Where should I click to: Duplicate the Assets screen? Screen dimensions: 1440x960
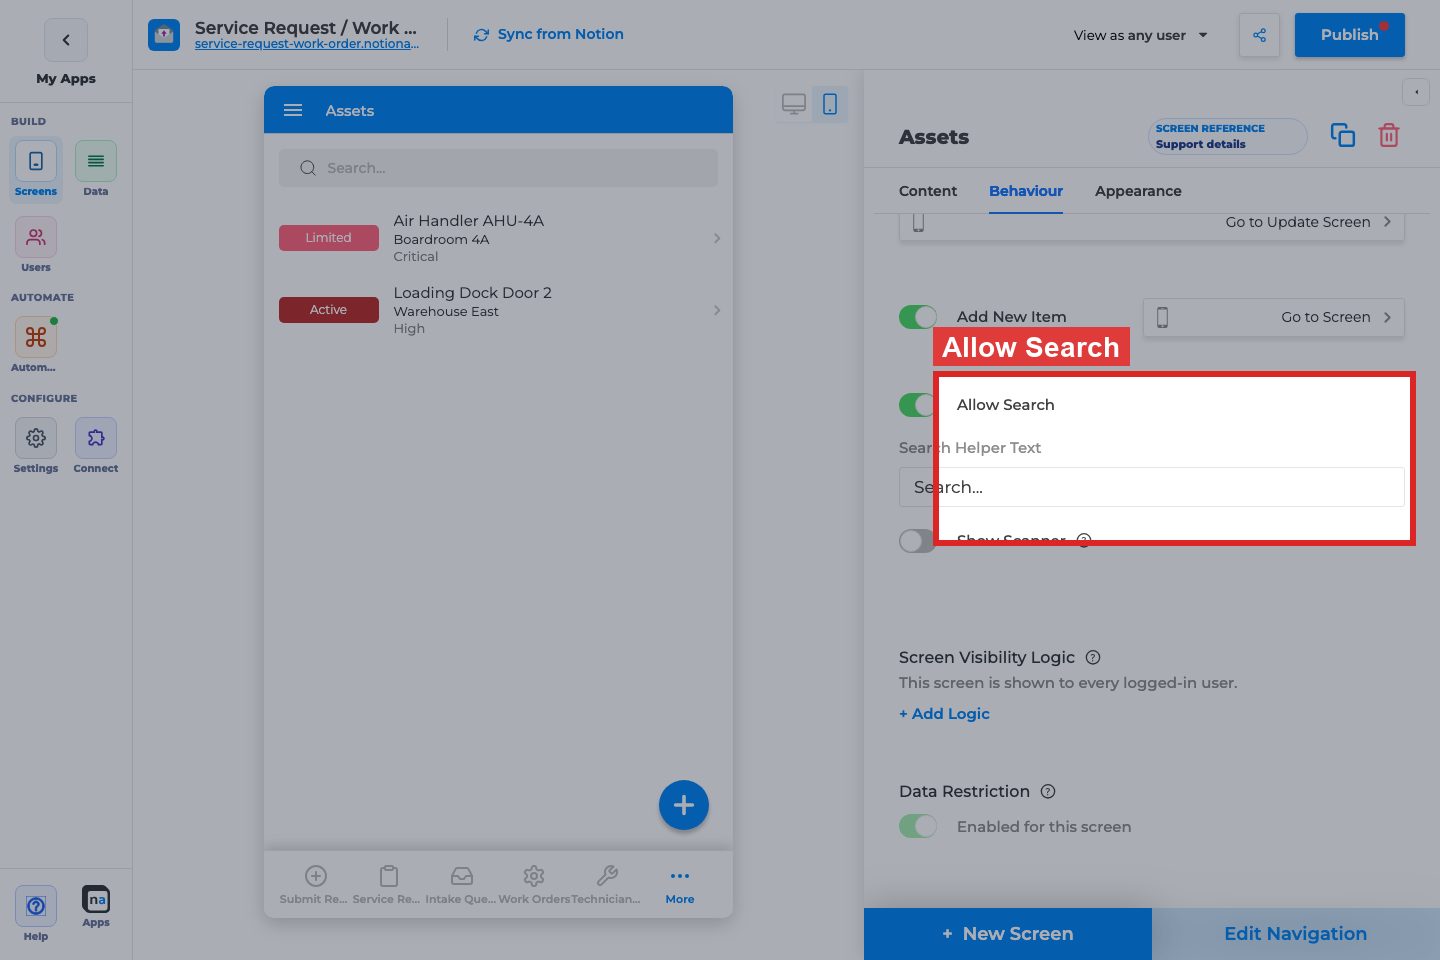[1343, 135]
